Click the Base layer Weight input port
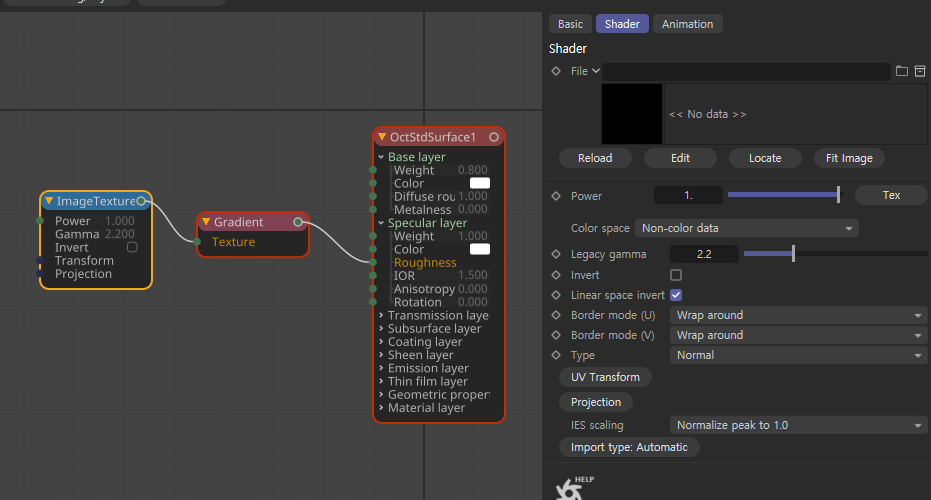931x500 pixels. (373, 170)
